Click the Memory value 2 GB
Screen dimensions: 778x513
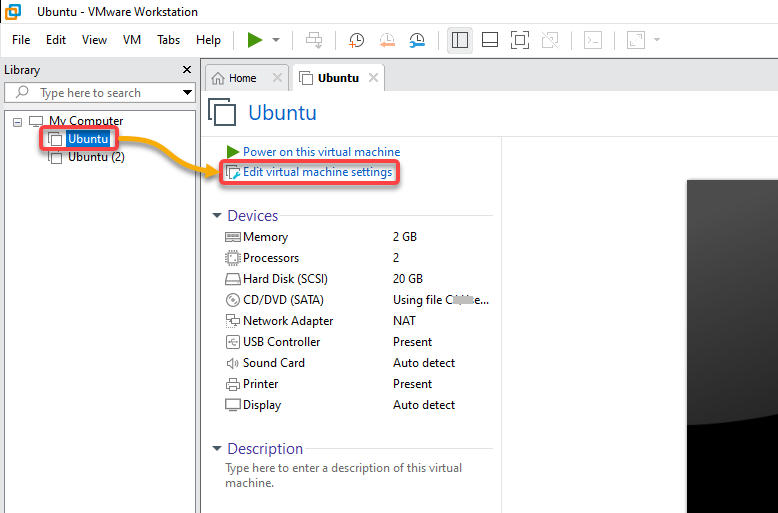tap(405, 237)
